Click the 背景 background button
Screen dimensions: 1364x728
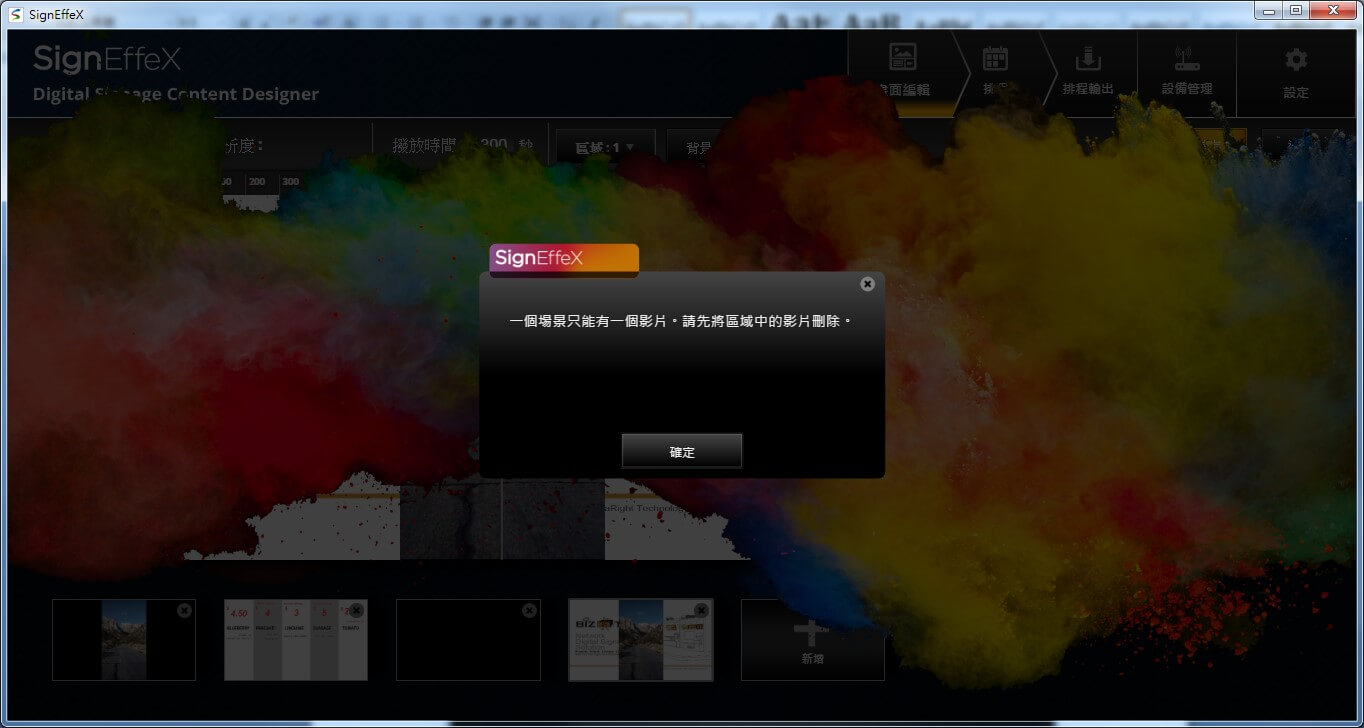699,147
